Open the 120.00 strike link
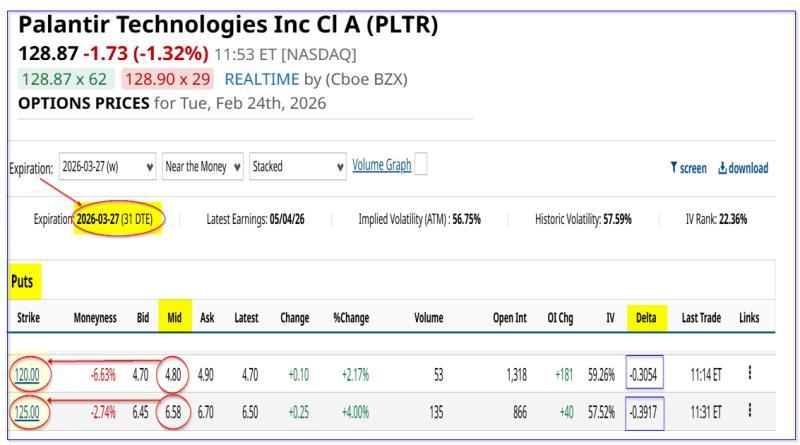The image size is (800, 445). [x=28, y=374]
